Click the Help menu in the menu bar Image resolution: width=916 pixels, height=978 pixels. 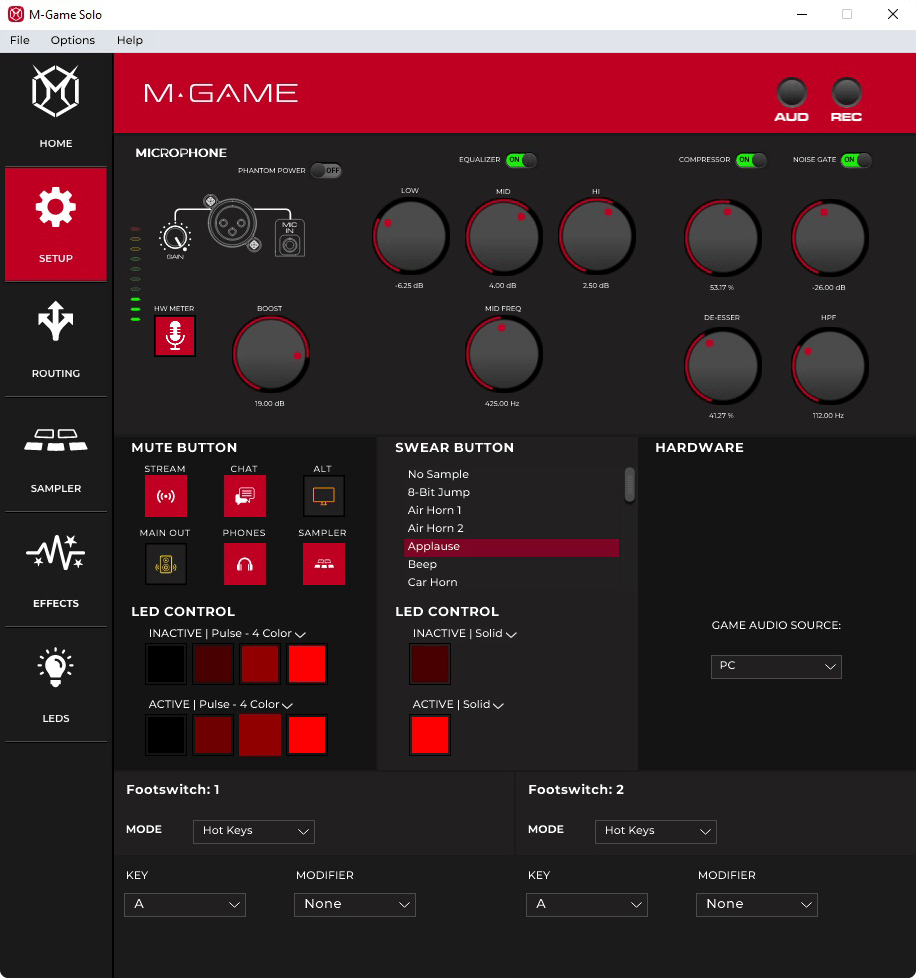click(129, 40)
